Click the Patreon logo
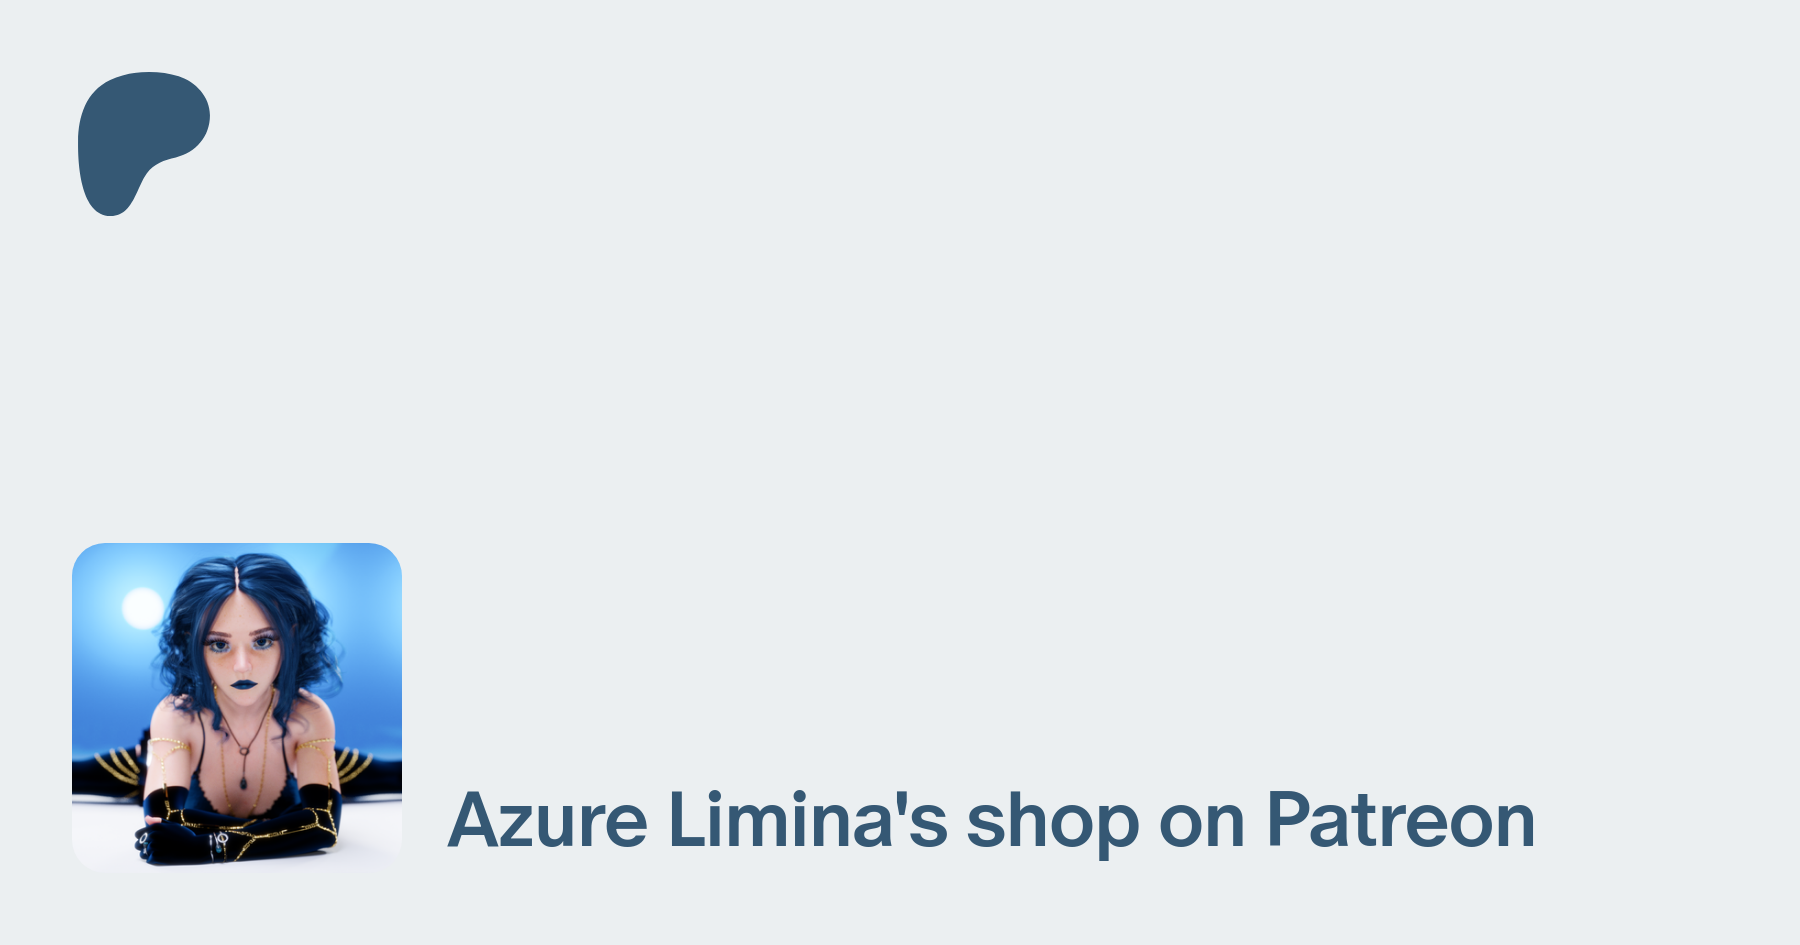Screen dimensions: 1800x945 point(144,144)
